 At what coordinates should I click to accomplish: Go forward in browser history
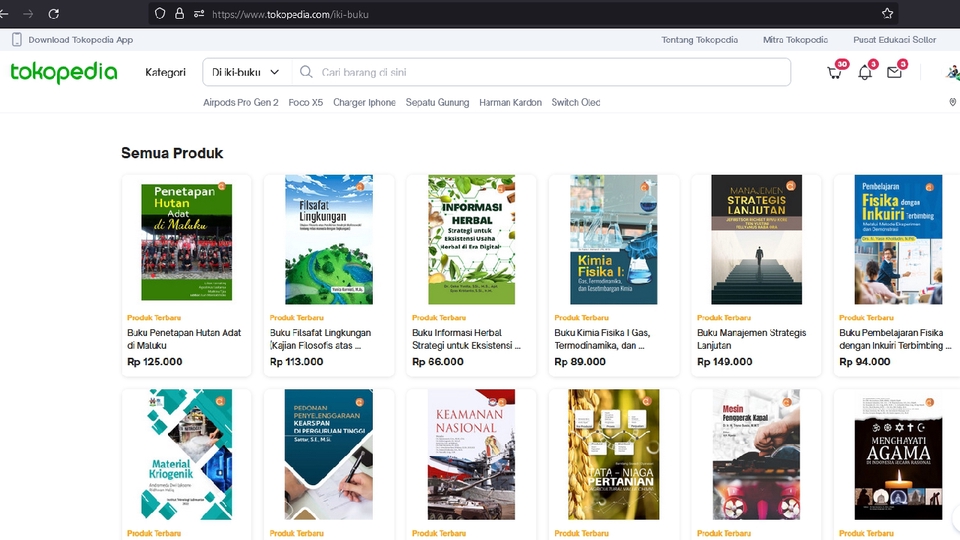[x=28, y=13]
